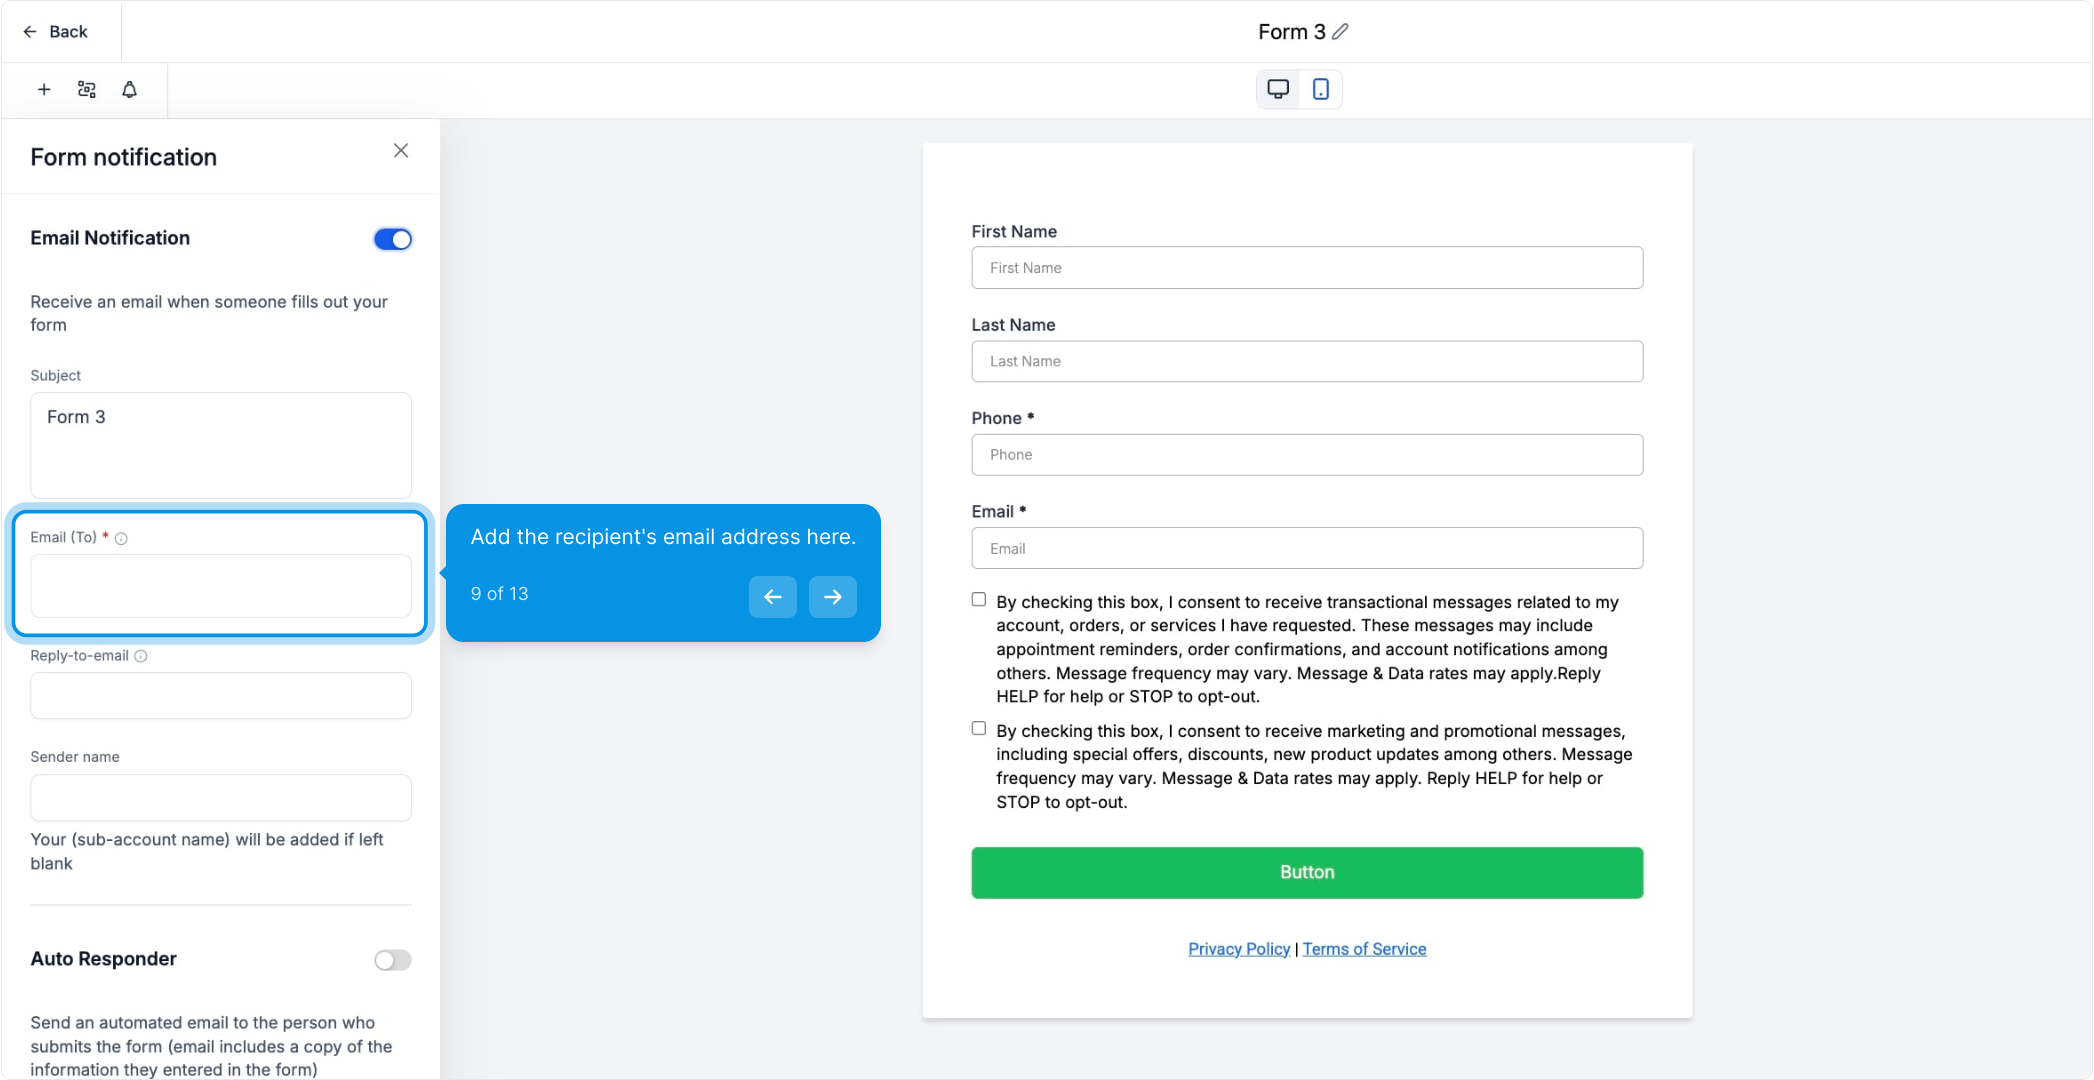Close the Form notification panel
This screenshot has height=1080, width=2094.
(x=401, y=151)
